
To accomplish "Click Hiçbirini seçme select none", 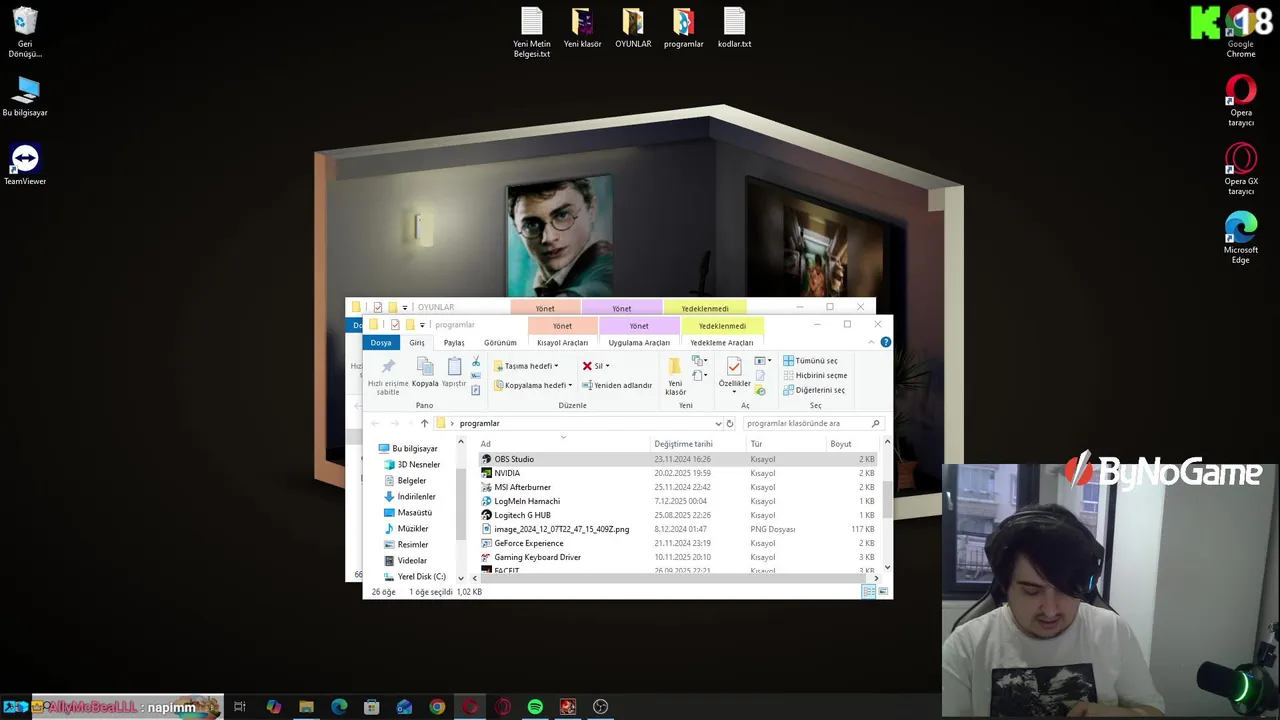I will (x=815, y=376).
